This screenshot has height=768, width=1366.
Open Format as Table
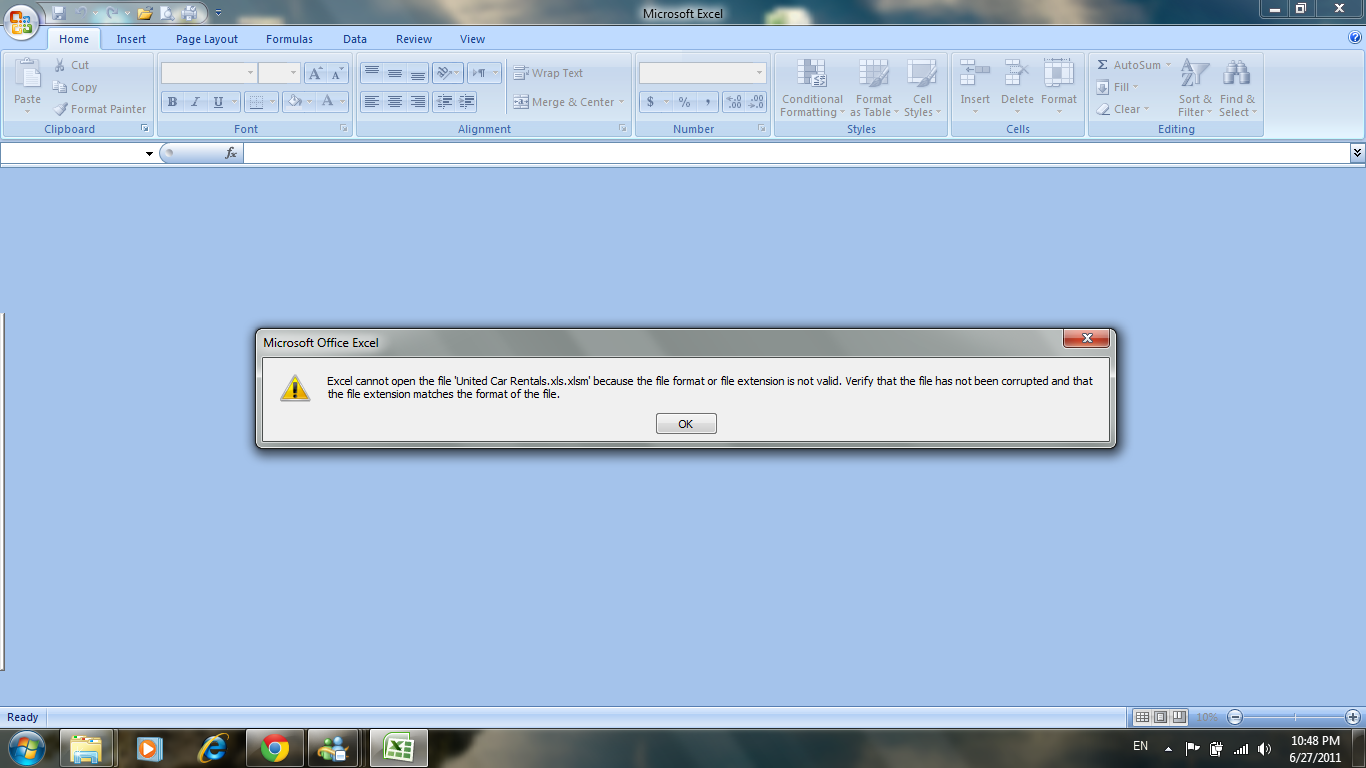(874, 88)
